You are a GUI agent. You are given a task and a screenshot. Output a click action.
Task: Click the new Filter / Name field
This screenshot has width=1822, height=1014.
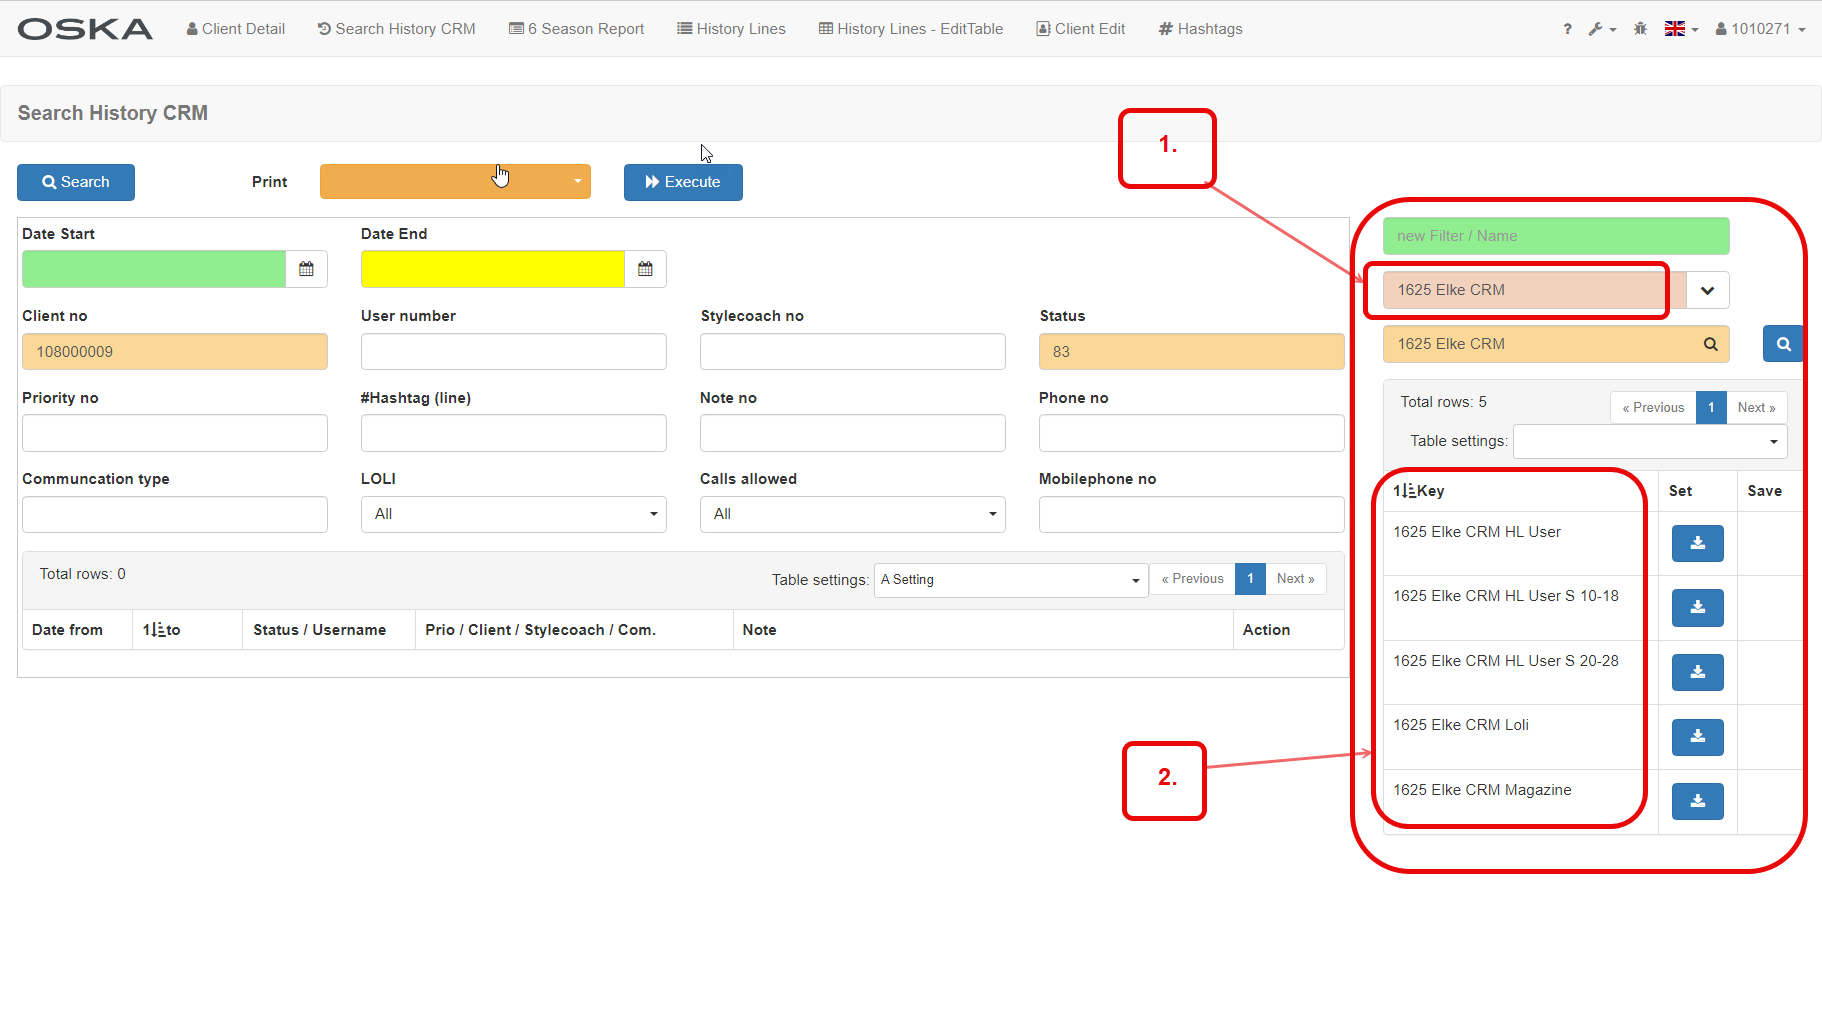(x=1556, y=236)
